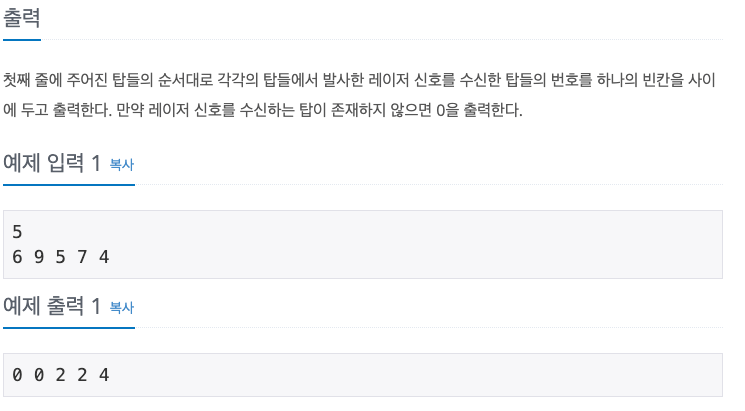Click the lone 5 on the sample input's first line
The width and height of the screenshot is (745, 411).
pyautogui.click(x=17, y=232)
